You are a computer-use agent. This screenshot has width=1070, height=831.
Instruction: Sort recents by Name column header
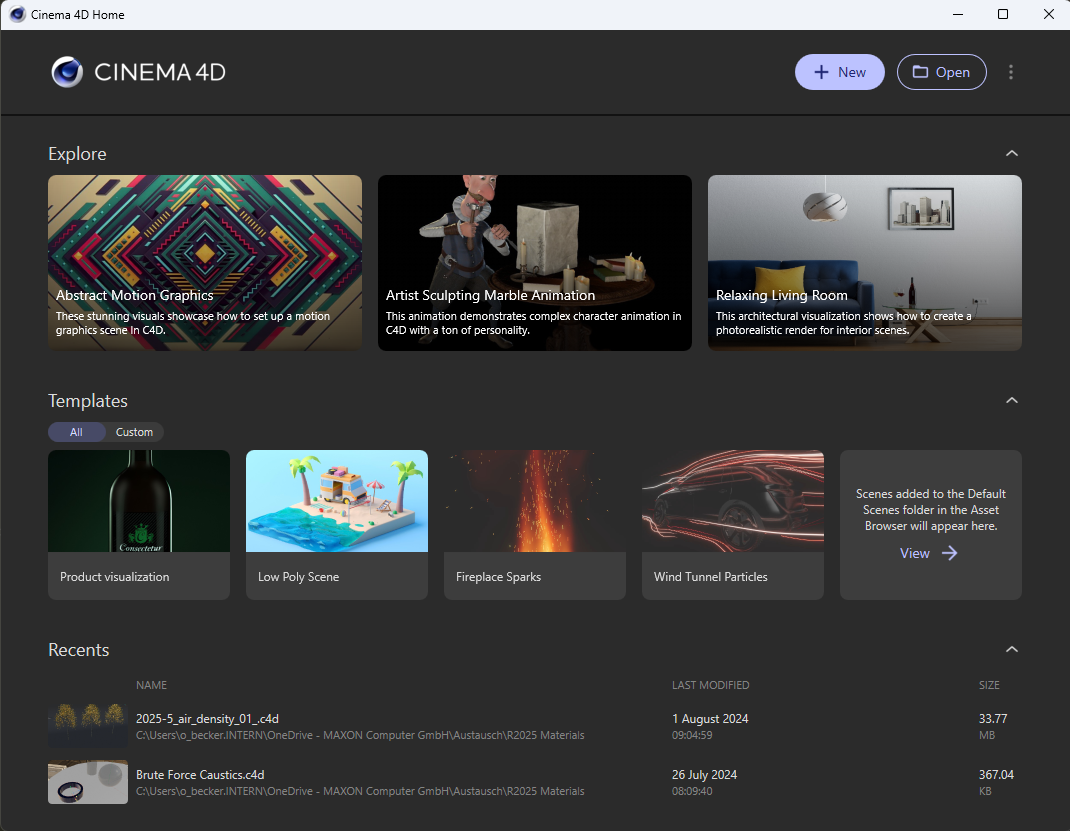[151, 685]
